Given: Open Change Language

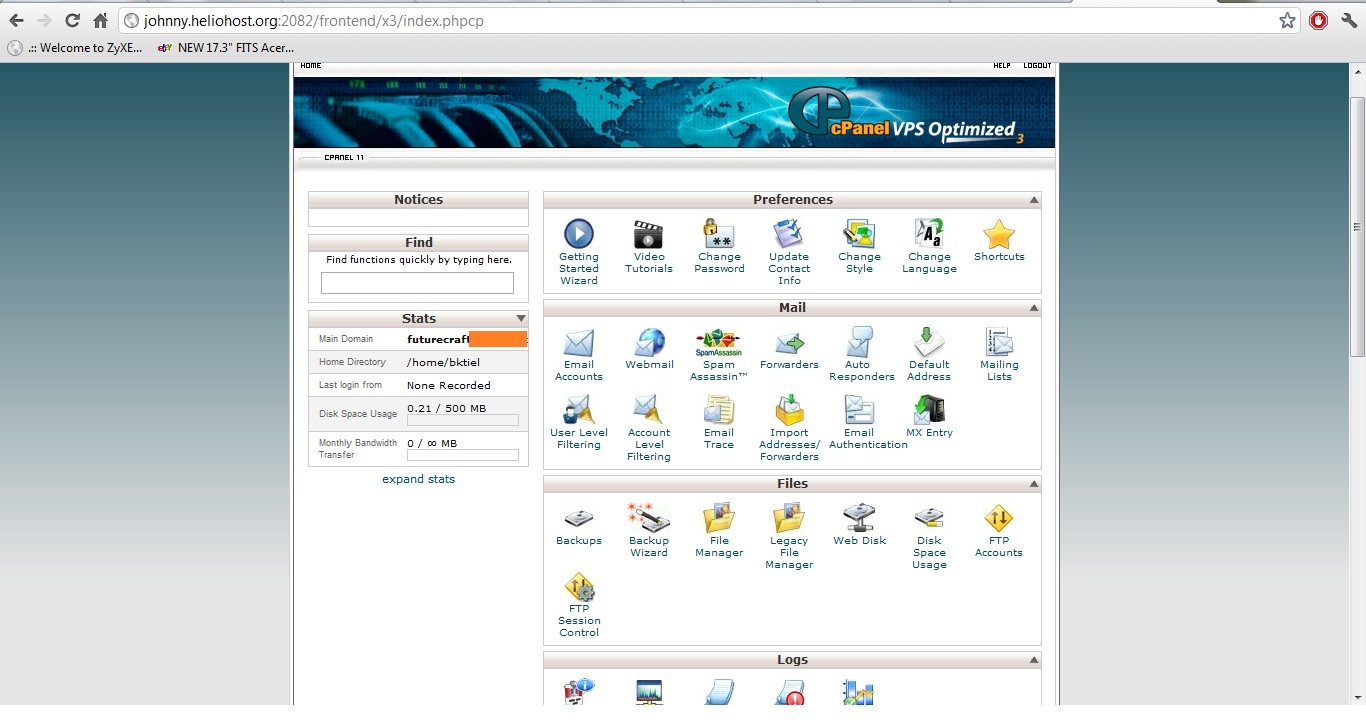Looking at the screenshot, I should point(929,247).
